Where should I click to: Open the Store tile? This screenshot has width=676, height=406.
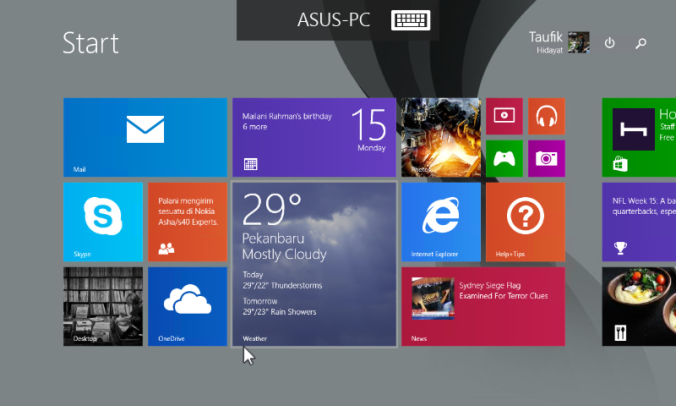[x=639, y=137]
